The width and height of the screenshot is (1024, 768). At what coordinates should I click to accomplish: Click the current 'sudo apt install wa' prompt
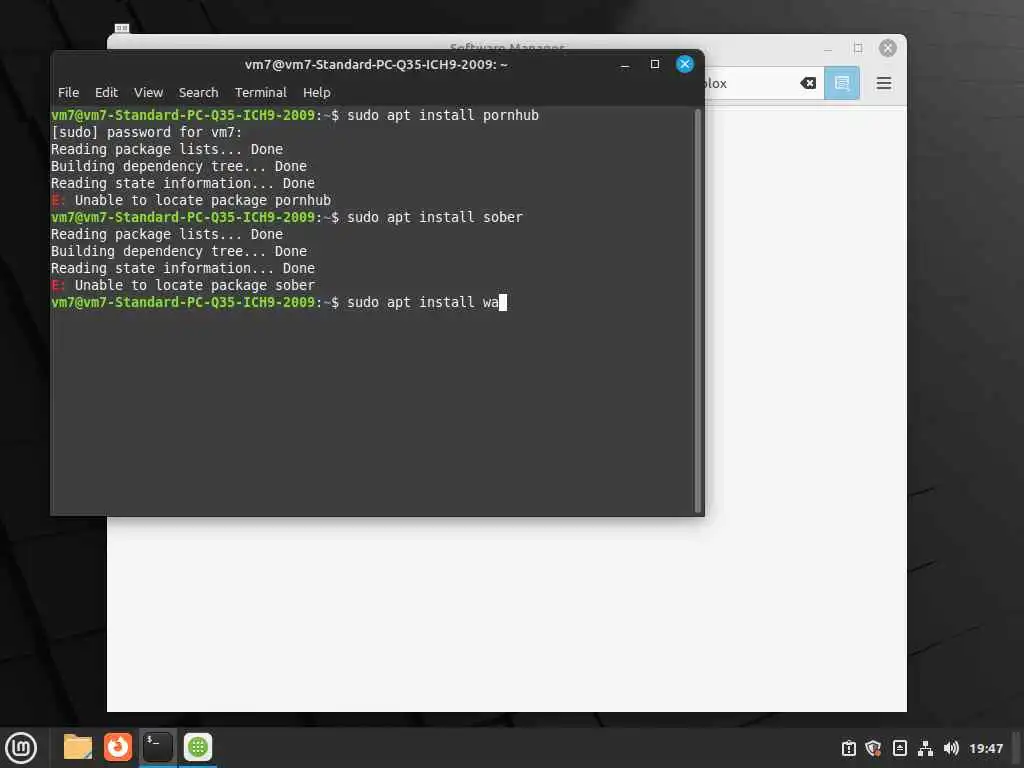(x=279, y=302)
